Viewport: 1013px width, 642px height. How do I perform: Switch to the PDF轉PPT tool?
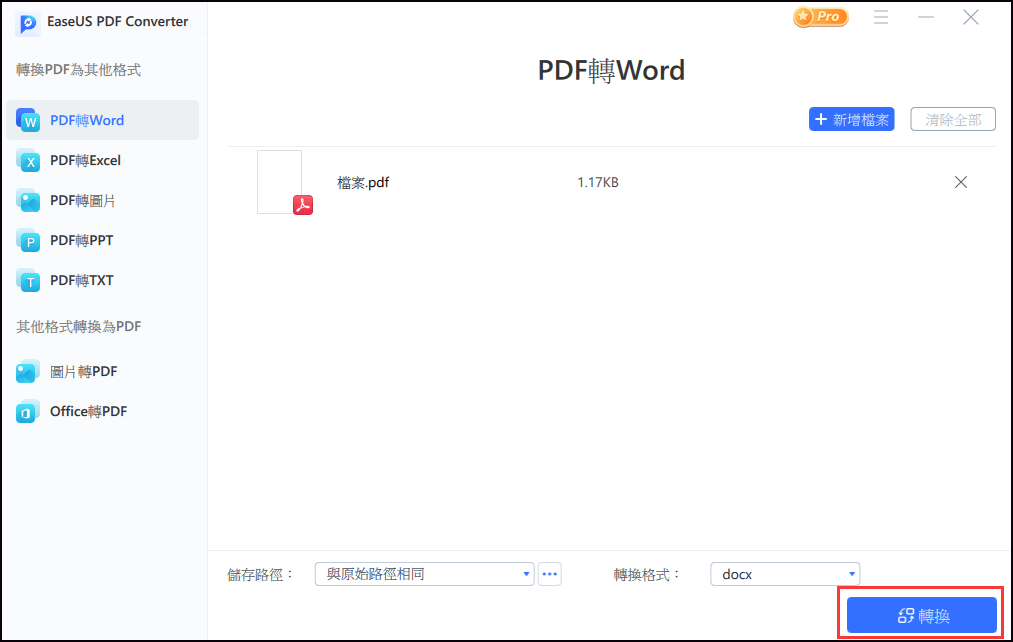point(82,240)
